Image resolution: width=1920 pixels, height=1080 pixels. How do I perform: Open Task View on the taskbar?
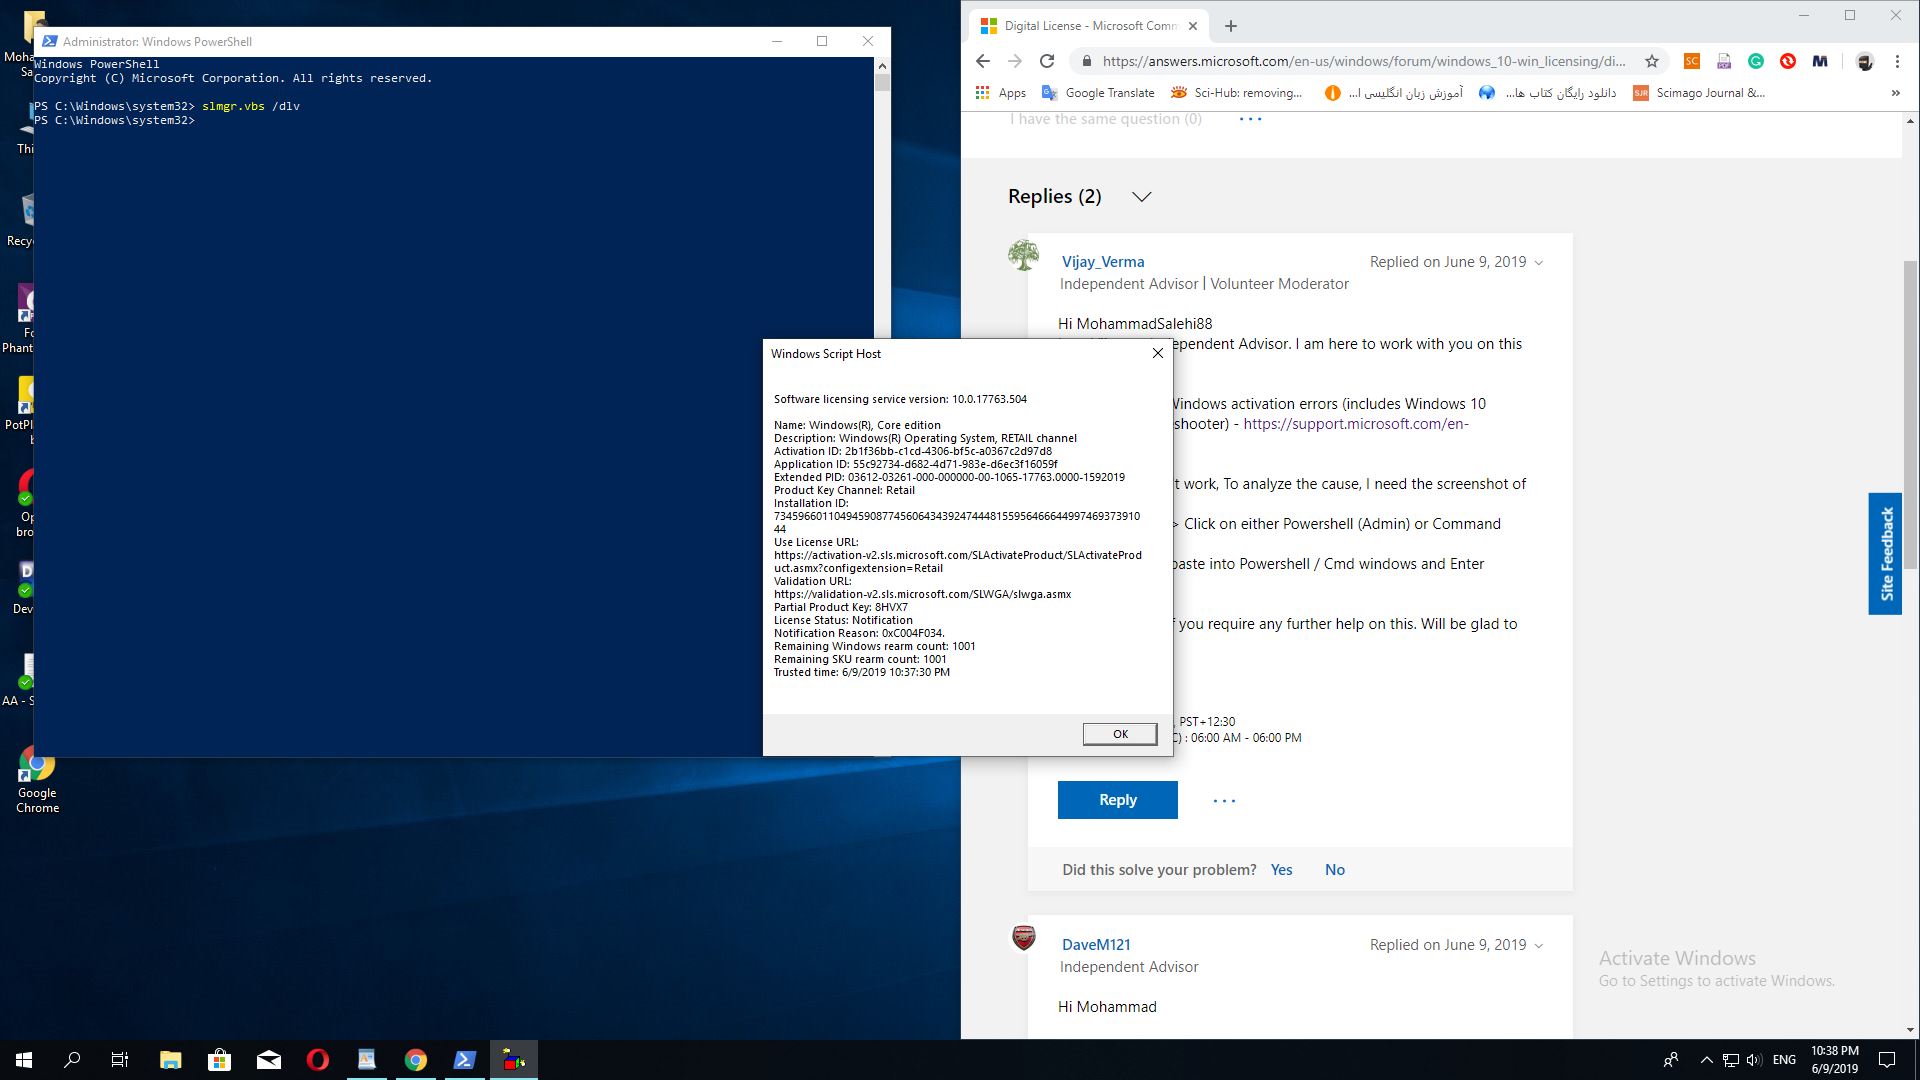[120, 1060]
